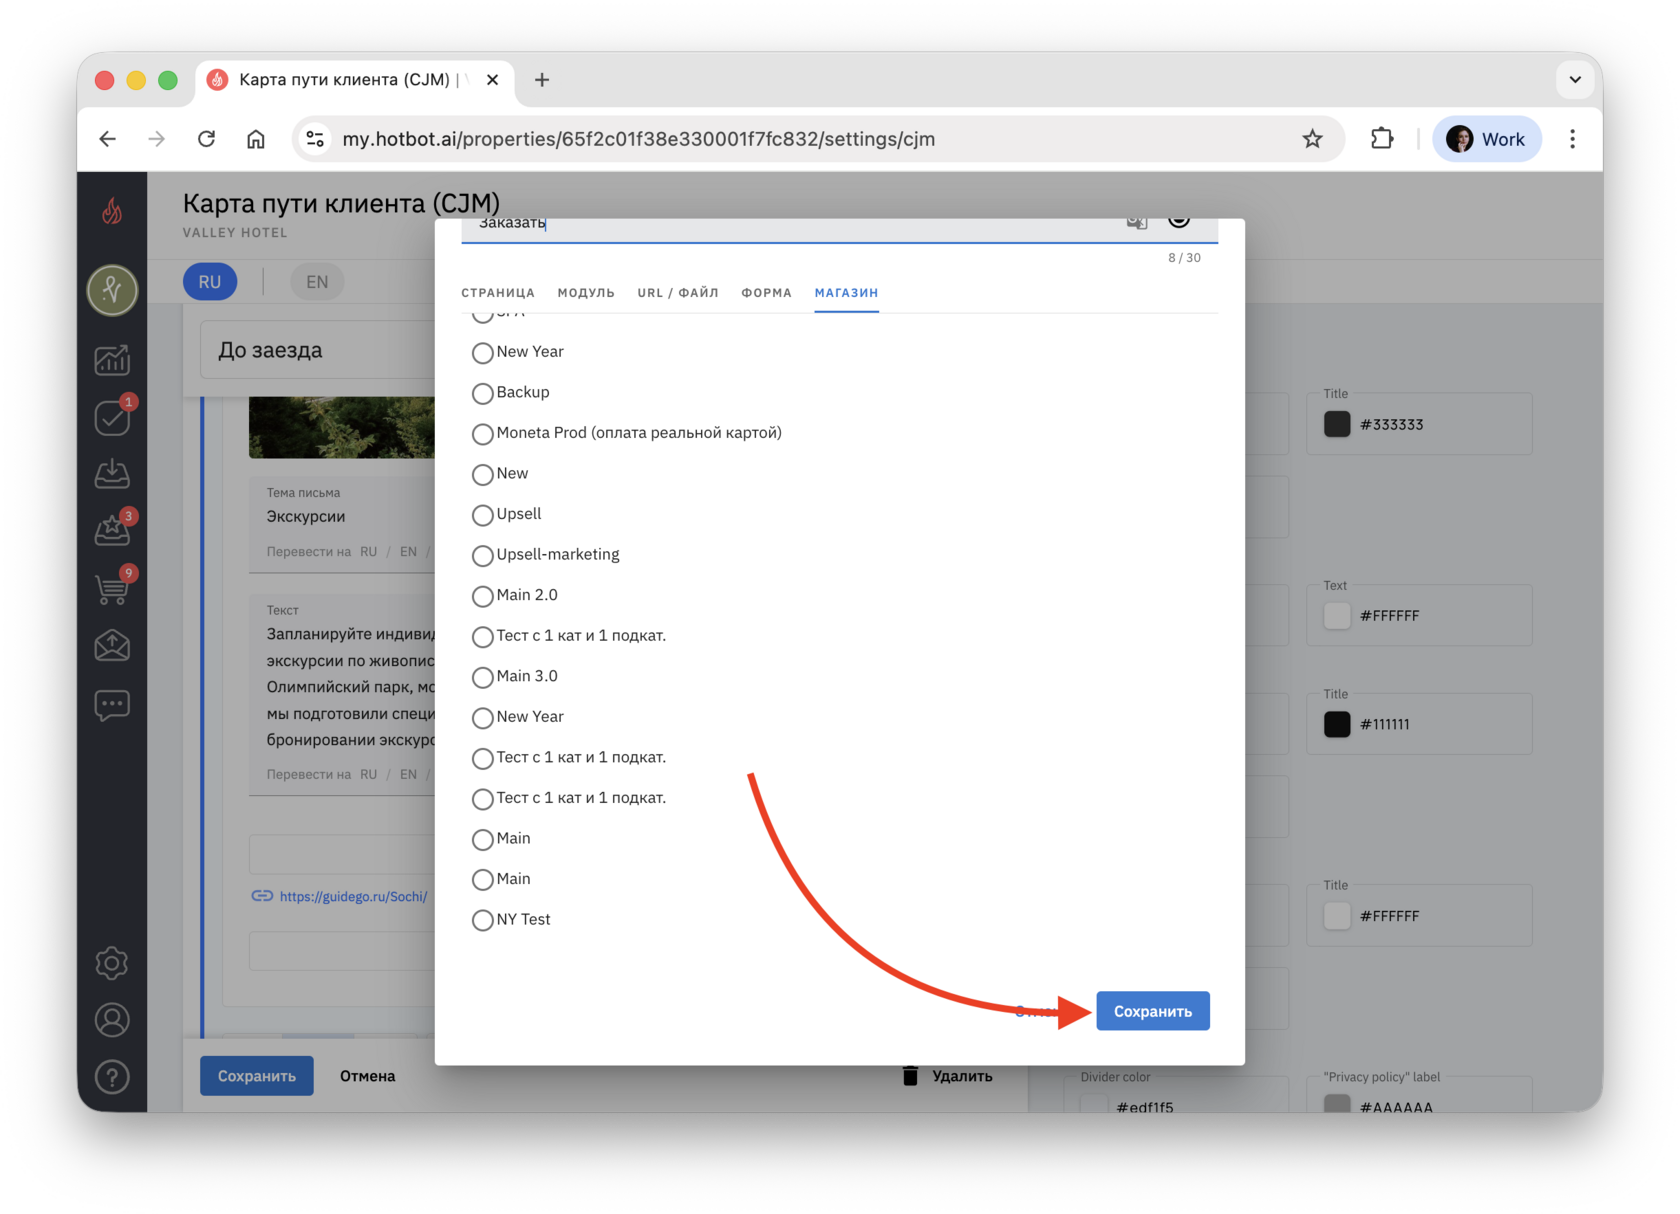
Task: Select the Backup shop radio button
Action: (483, 393)
